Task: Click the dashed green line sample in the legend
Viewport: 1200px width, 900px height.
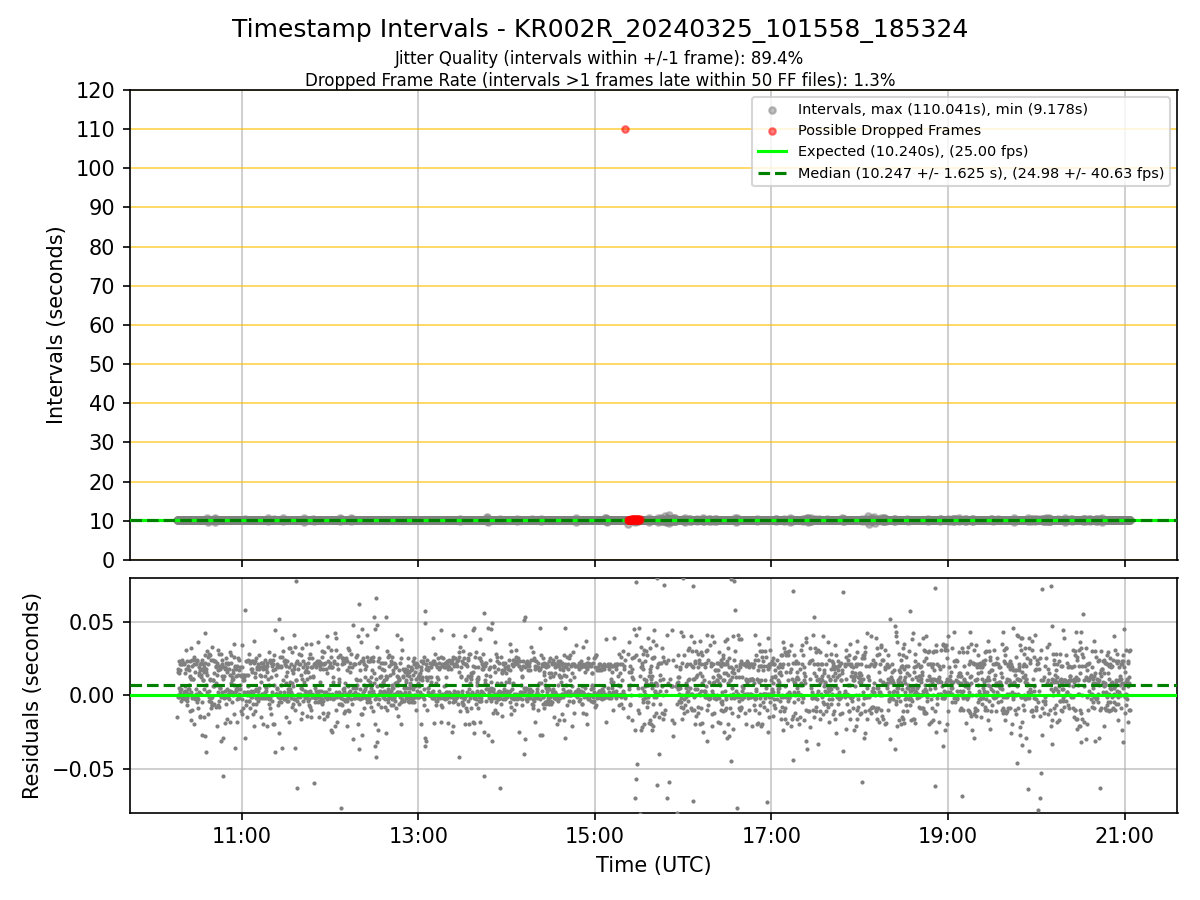Action: click(x=772, y=173)
